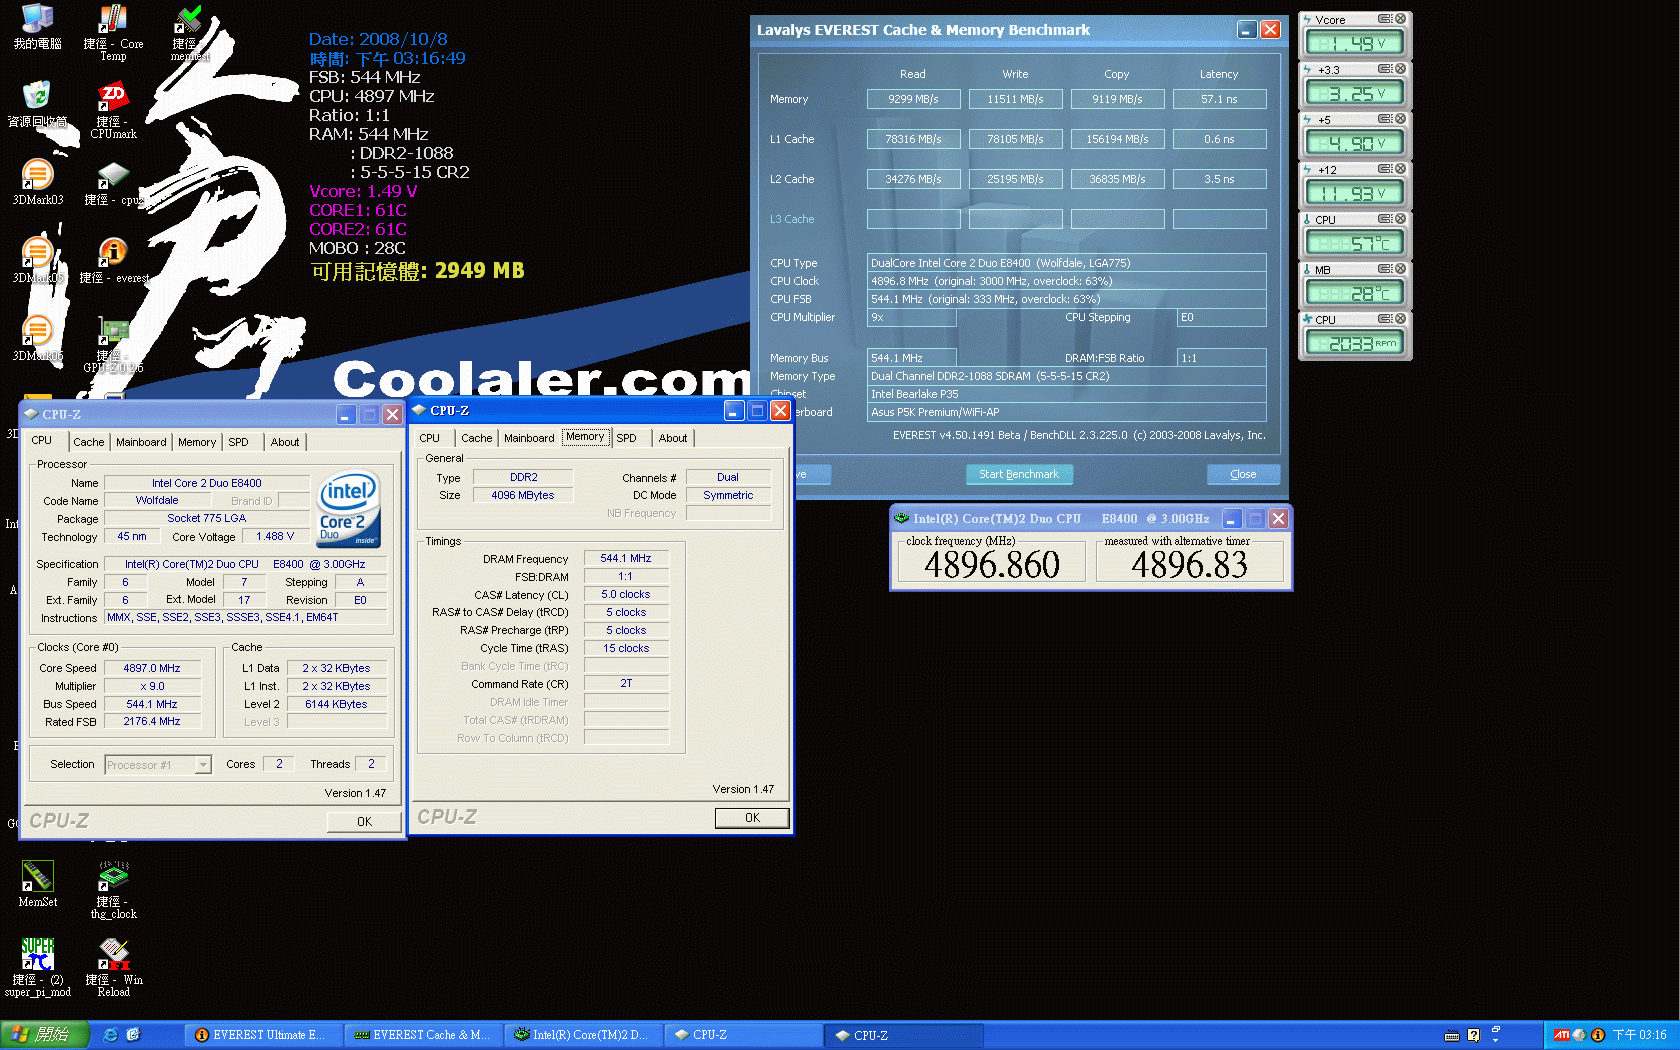Close the Vcore voltage gauge
The width and height of the screenshot is (1680, 1050).
[x=1401, y=19]
